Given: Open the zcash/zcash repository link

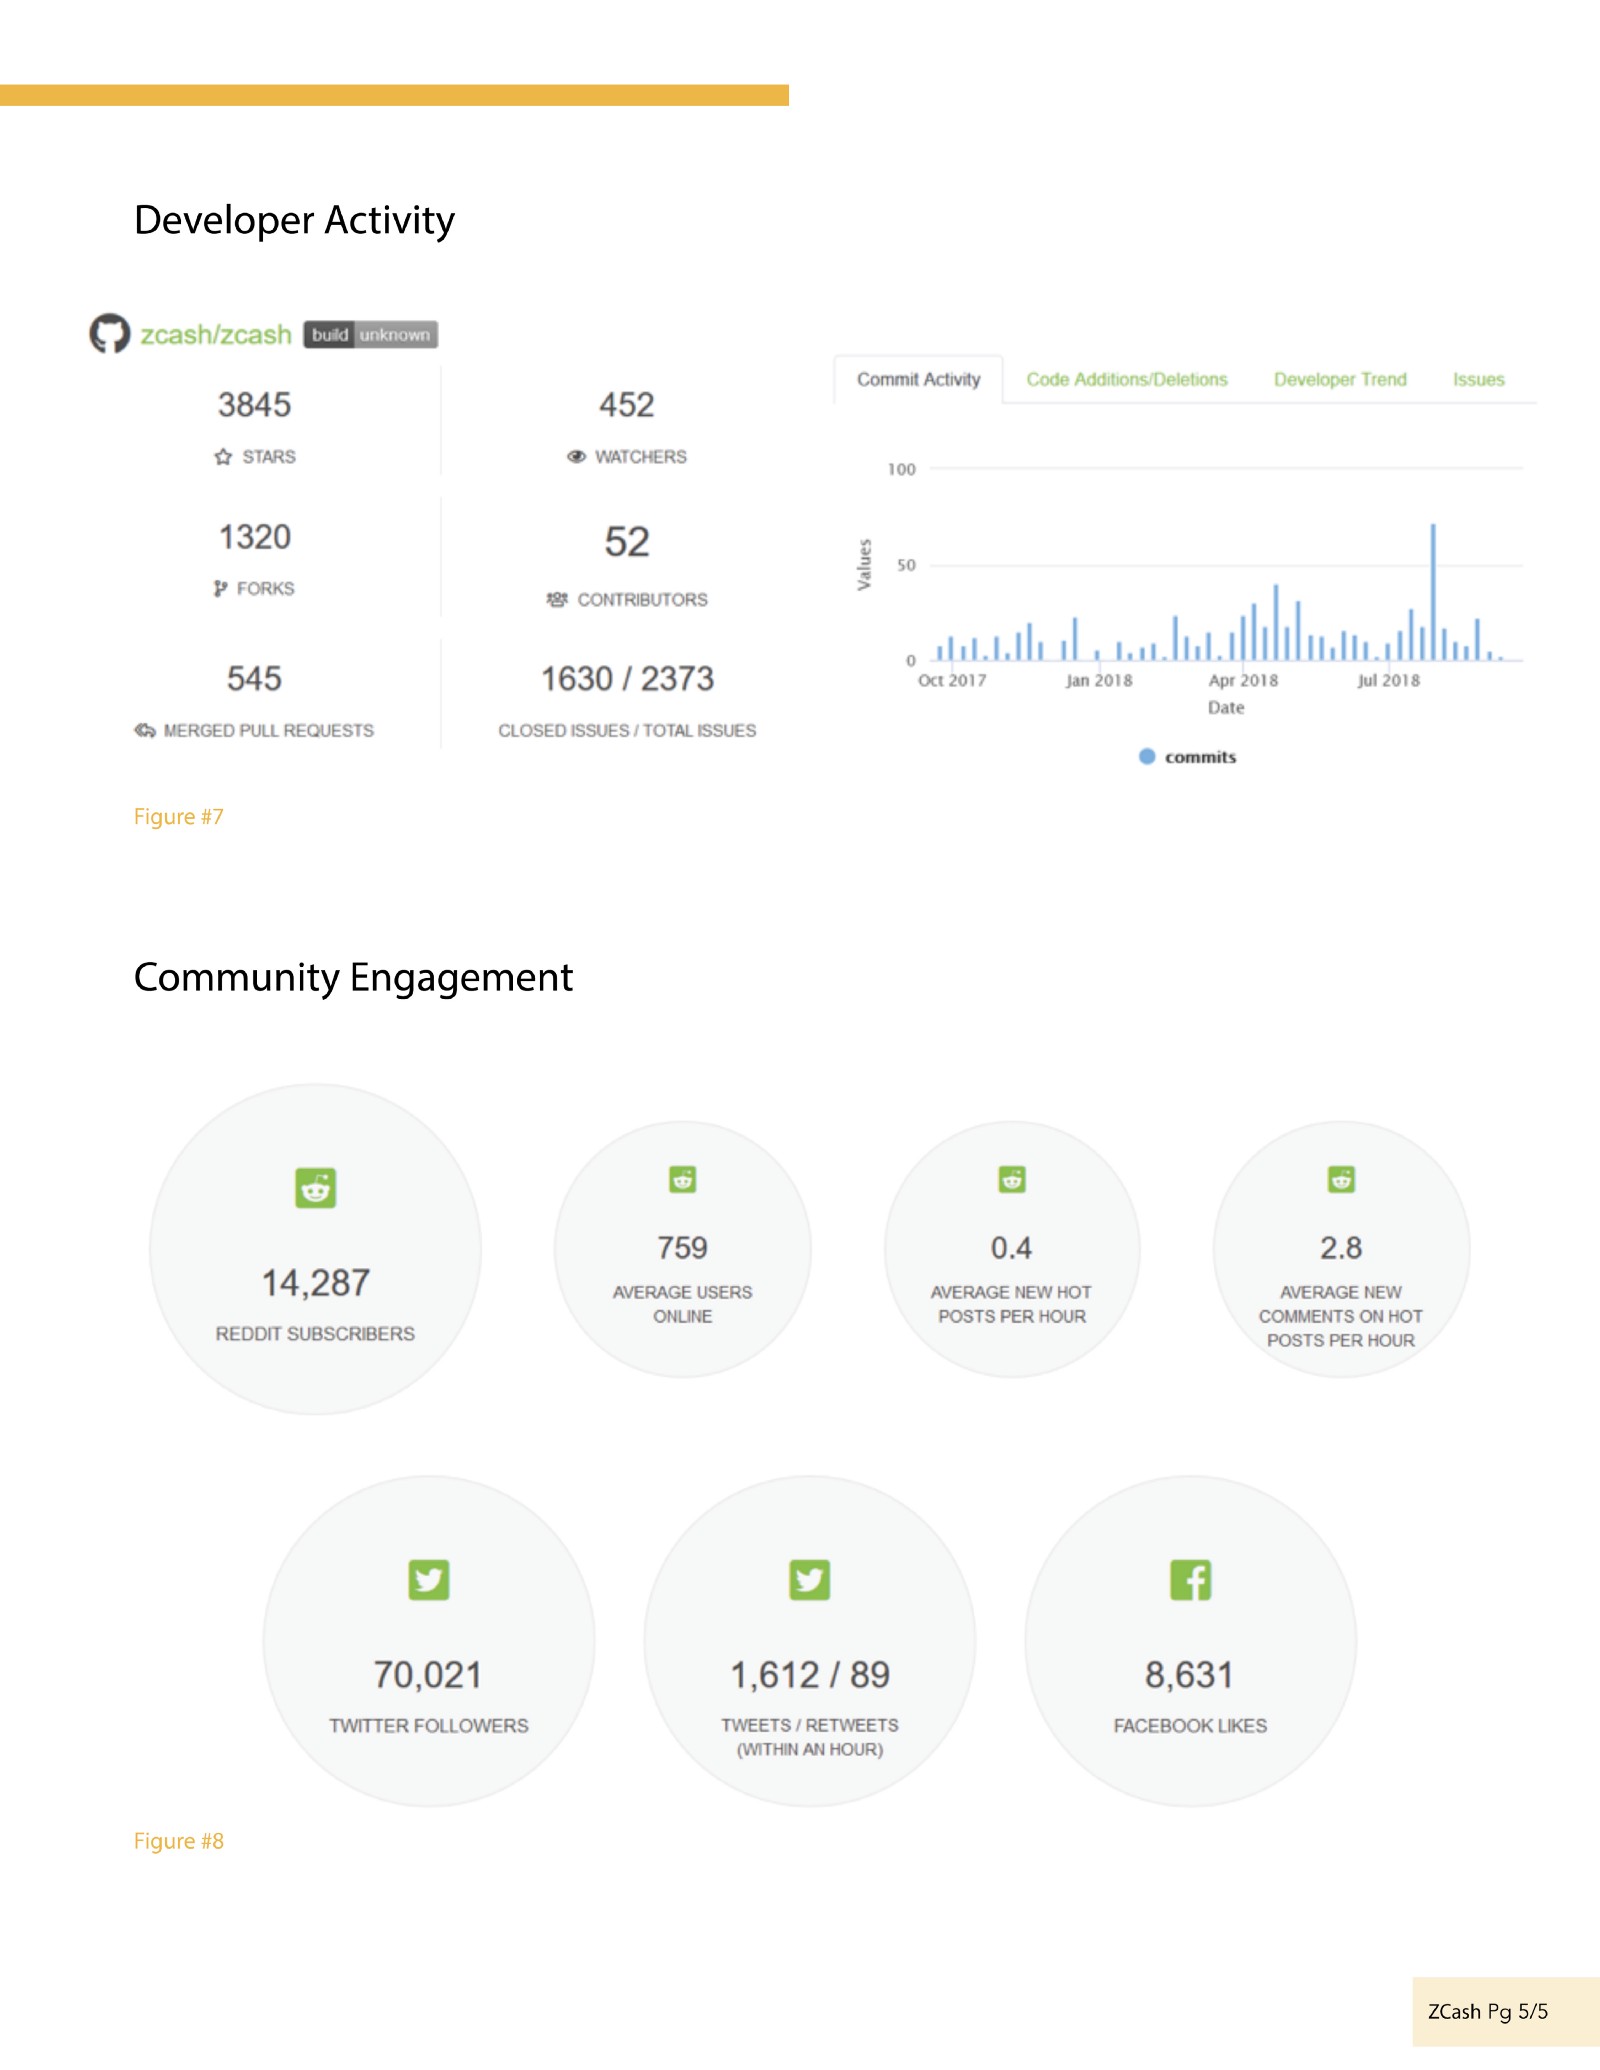Looking at the screenshot, I should [216, 334].
